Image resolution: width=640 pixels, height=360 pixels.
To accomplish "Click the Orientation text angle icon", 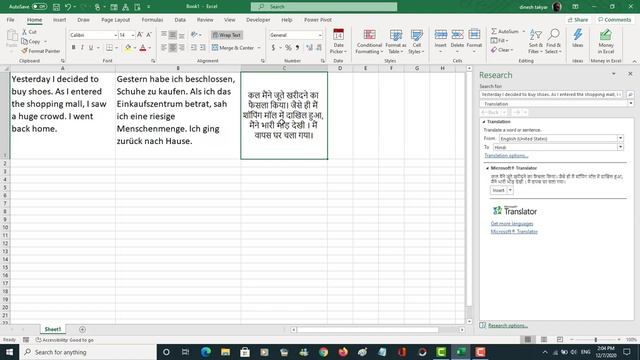I will [194, 35].
